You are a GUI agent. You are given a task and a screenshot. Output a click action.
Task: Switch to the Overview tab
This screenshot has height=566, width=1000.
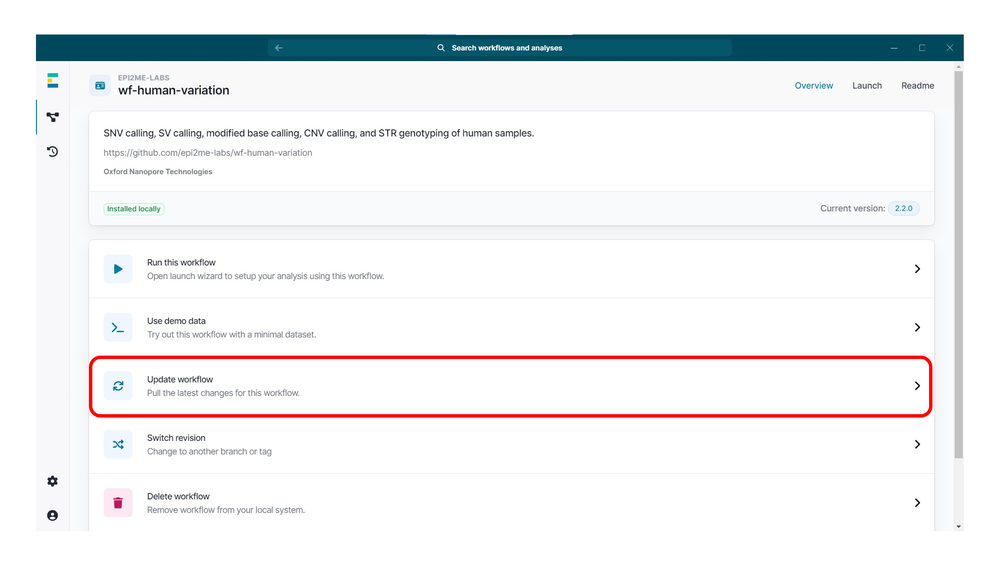point(814,86)
